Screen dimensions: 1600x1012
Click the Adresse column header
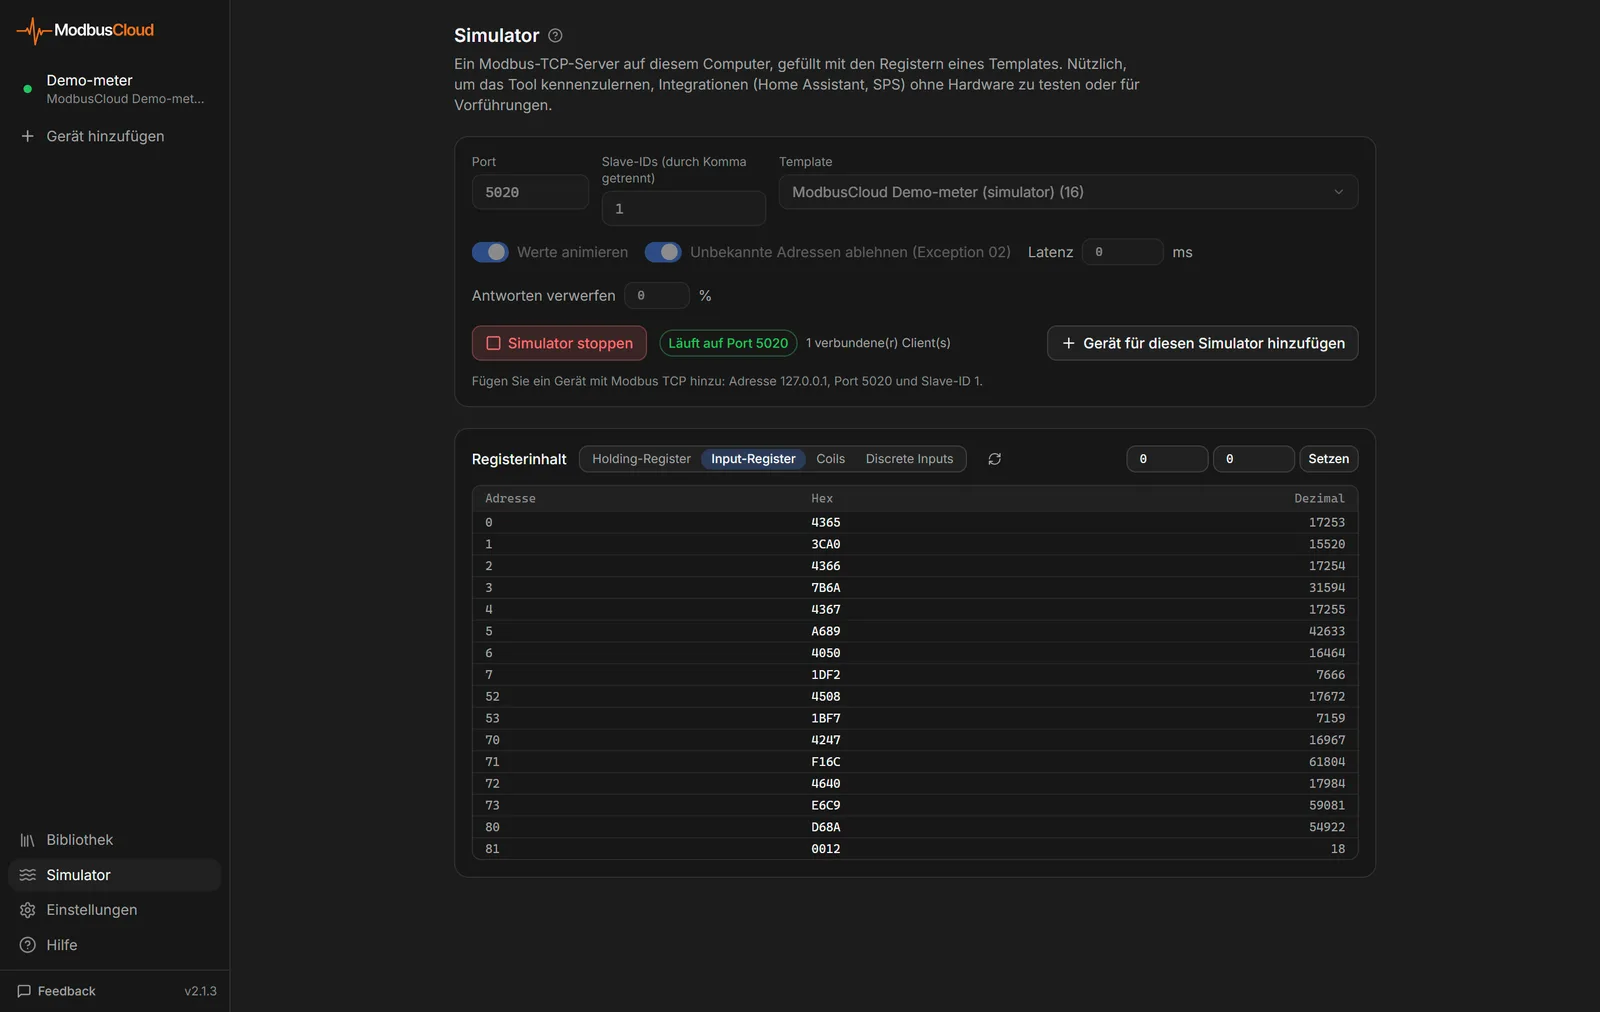tap(510, 498)
